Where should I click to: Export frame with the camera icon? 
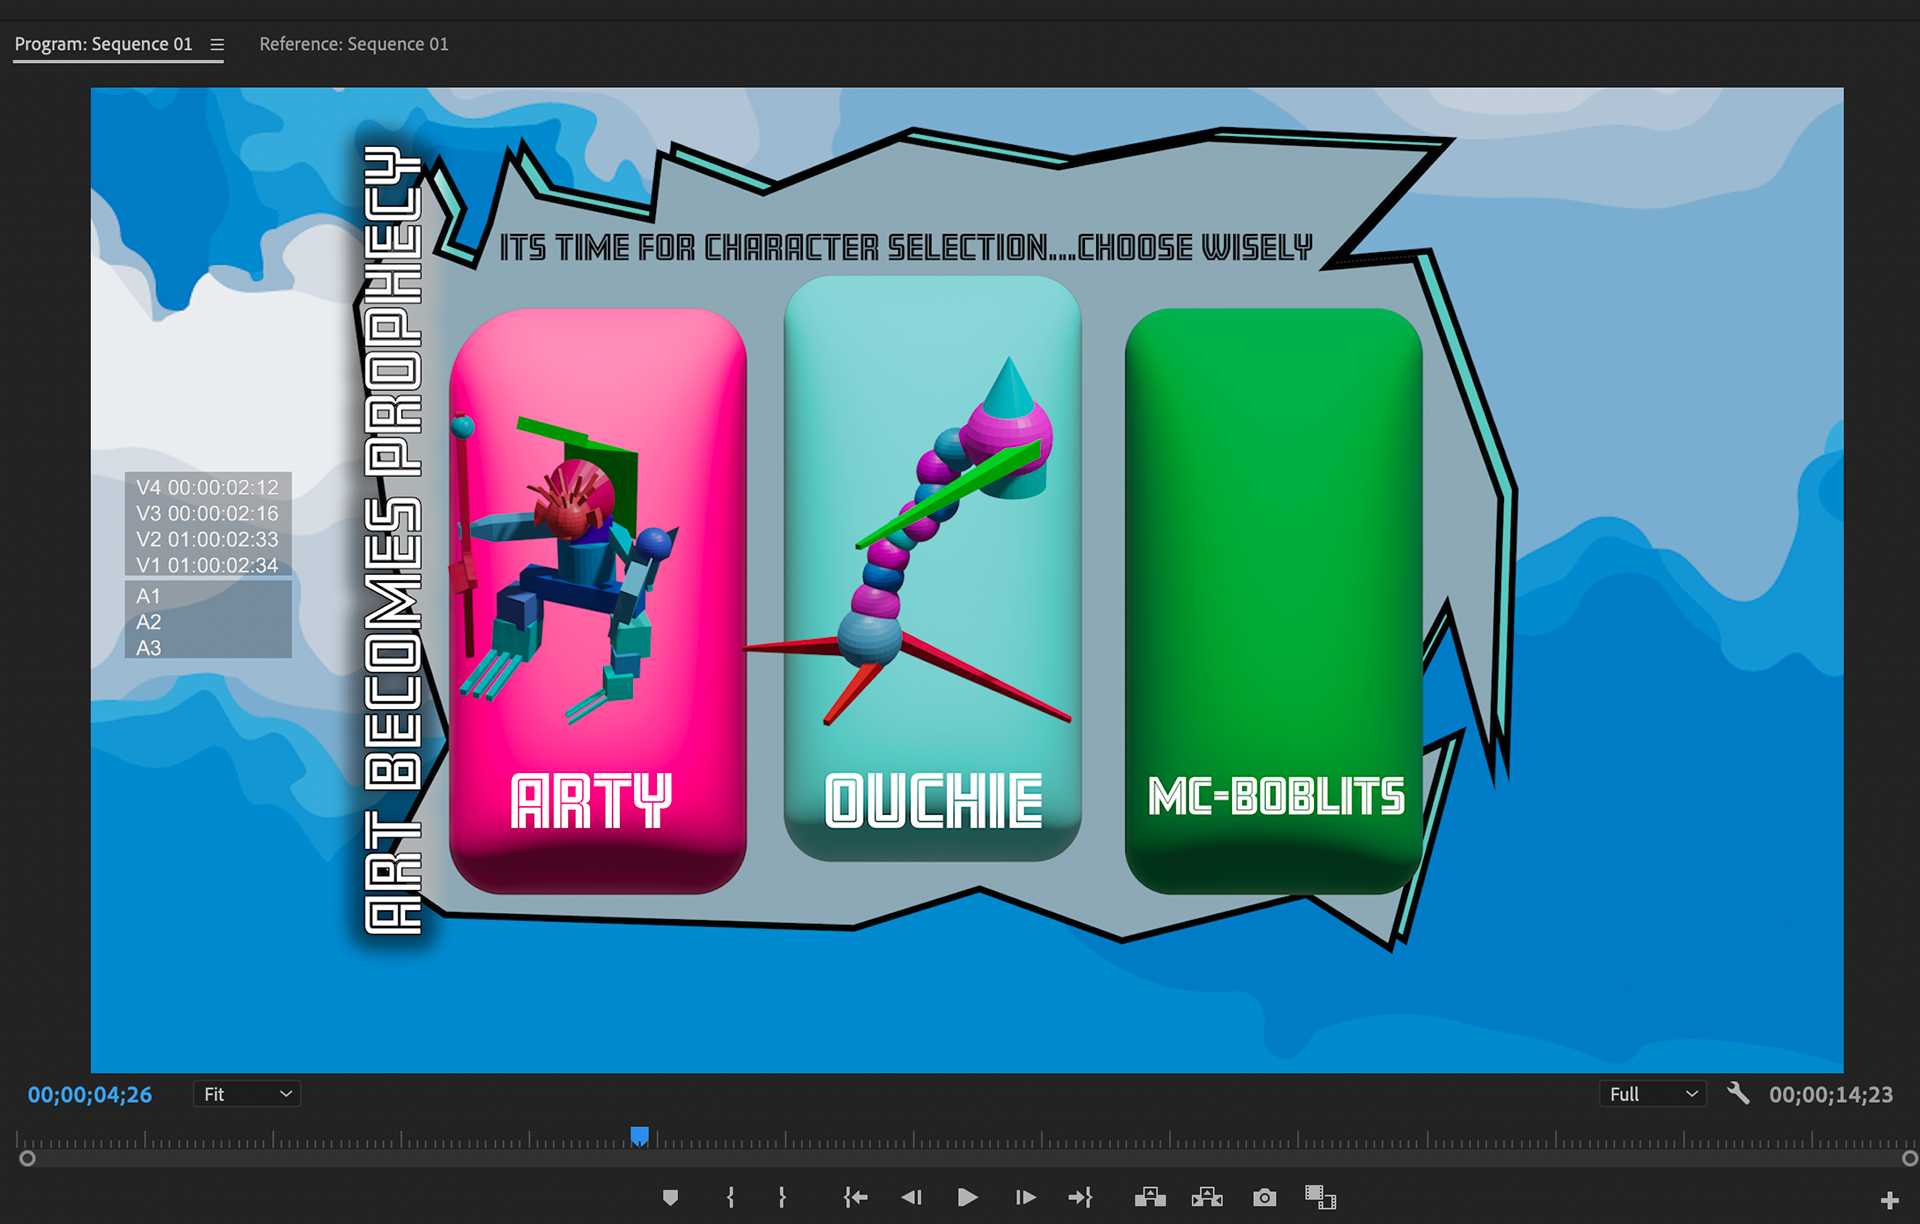[1264, 1197]
